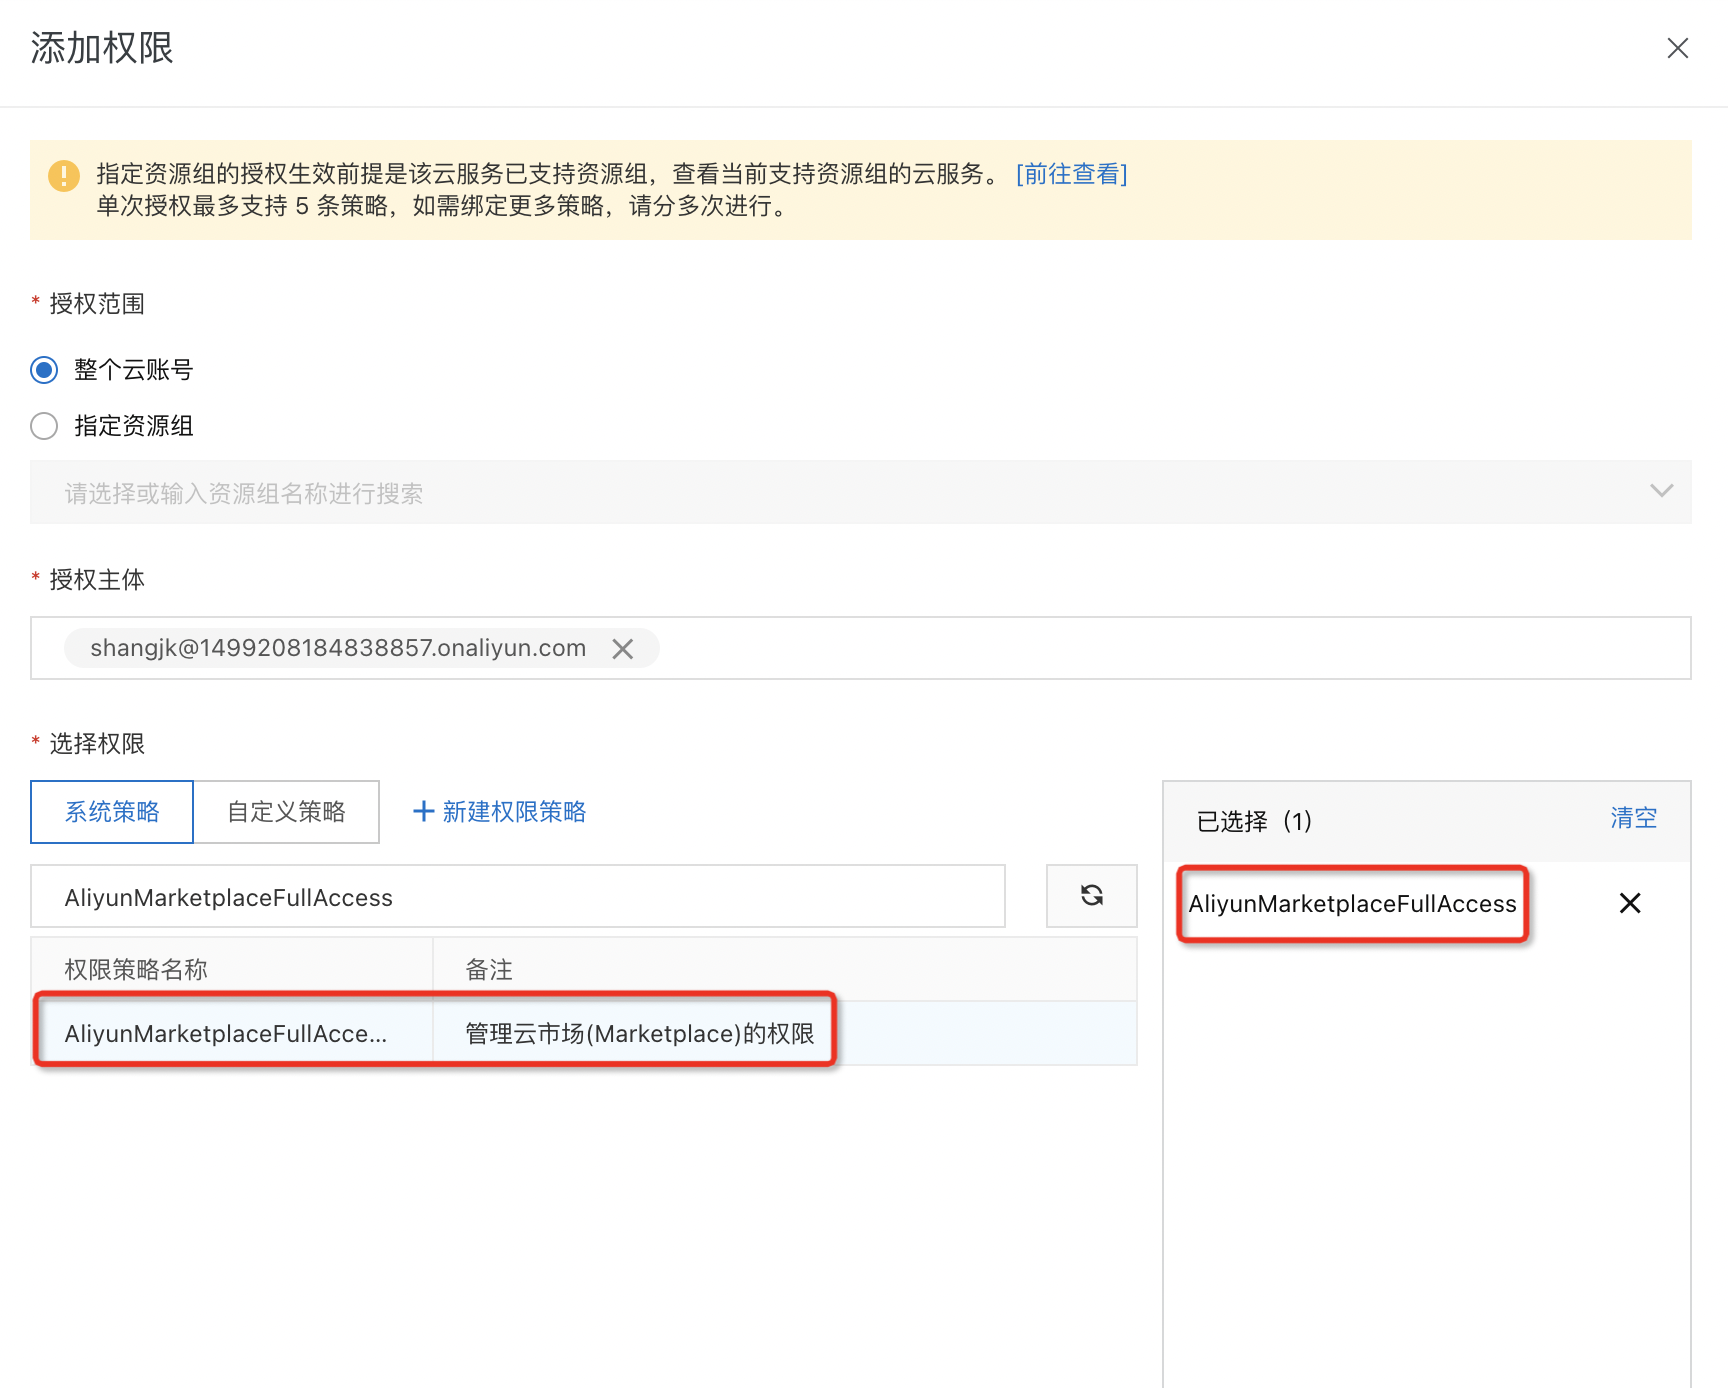Click 清空 to clear selected policies
The height and width of the screenshot is (1388, 1728).
pyautogui.click(x=1633, y=818)
